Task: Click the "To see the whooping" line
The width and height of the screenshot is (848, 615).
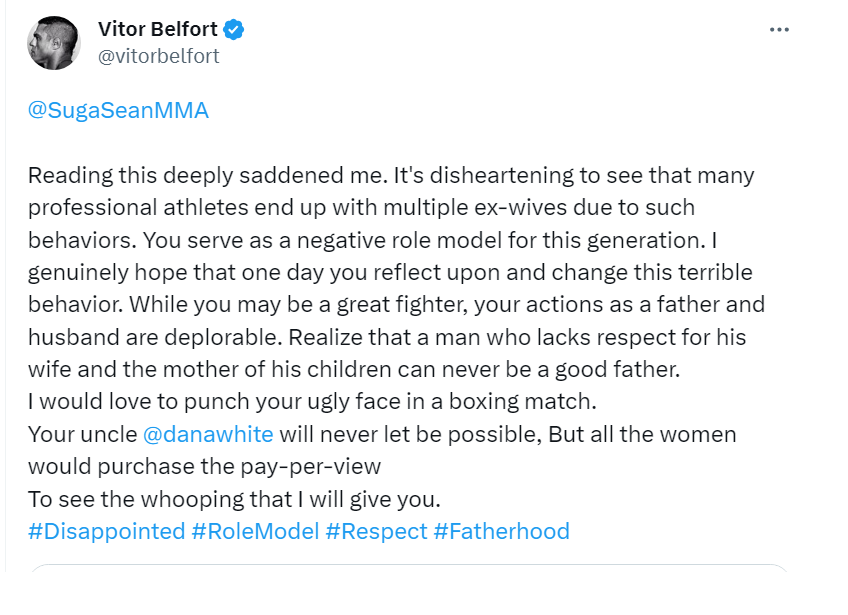Action: [234, 498]
